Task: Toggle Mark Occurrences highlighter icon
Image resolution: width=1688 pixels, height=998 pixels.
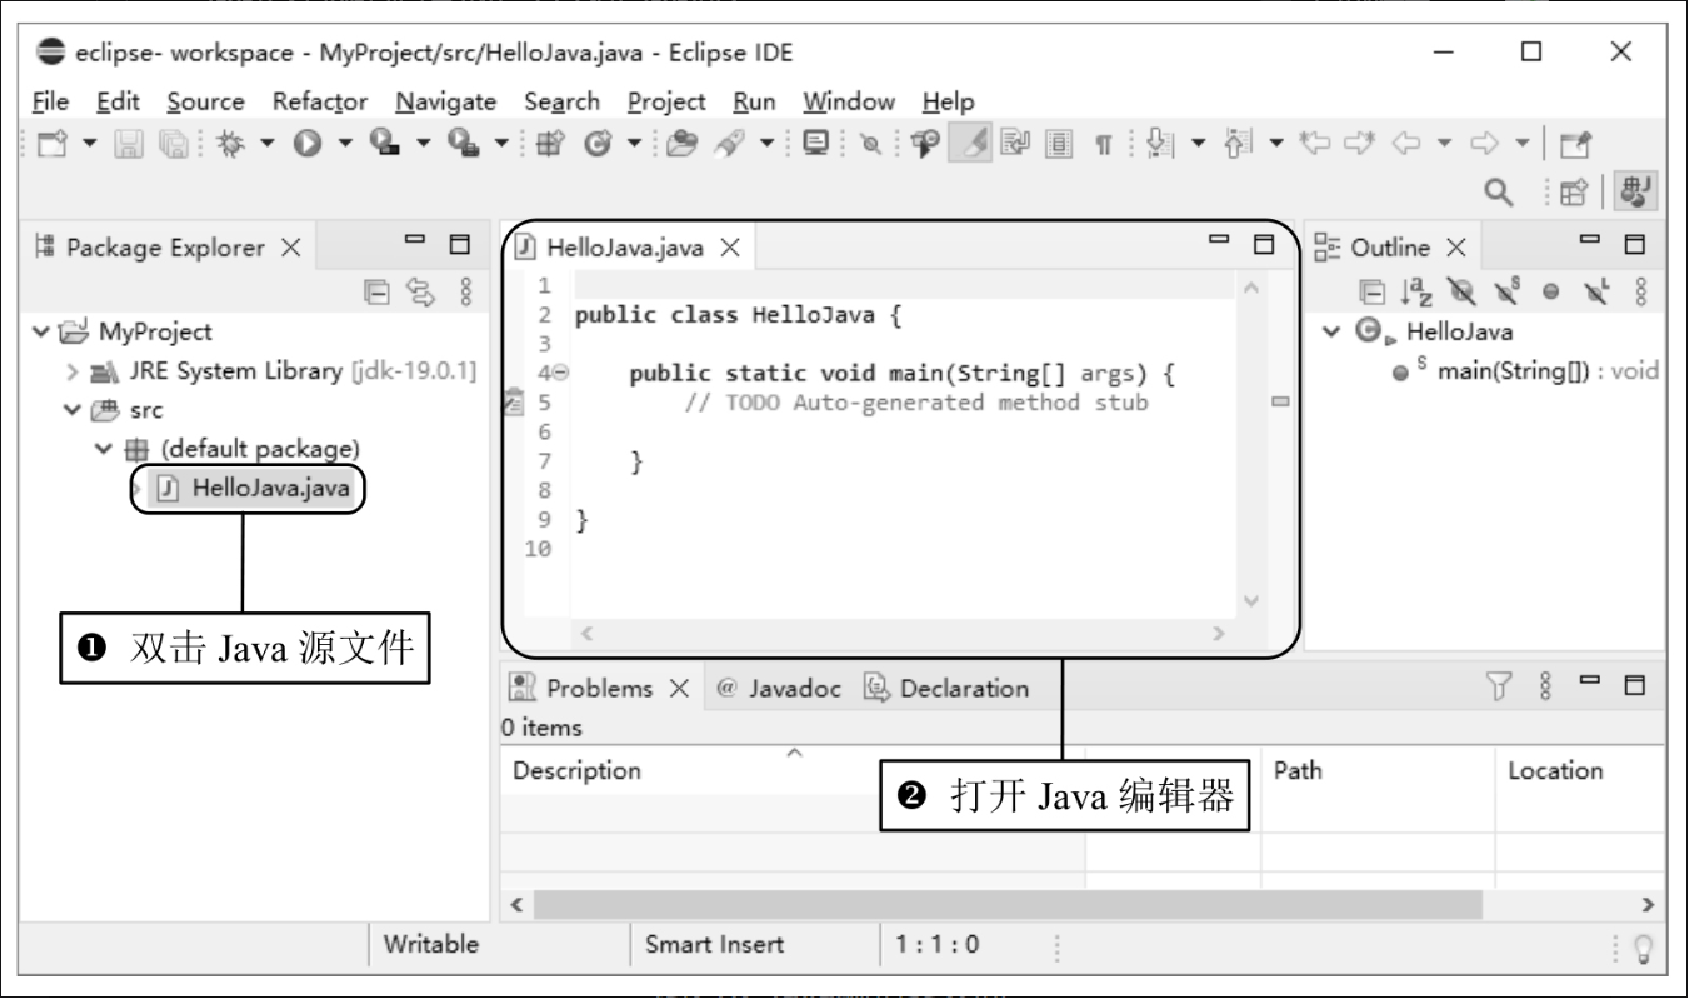Action: pos(970,144)
